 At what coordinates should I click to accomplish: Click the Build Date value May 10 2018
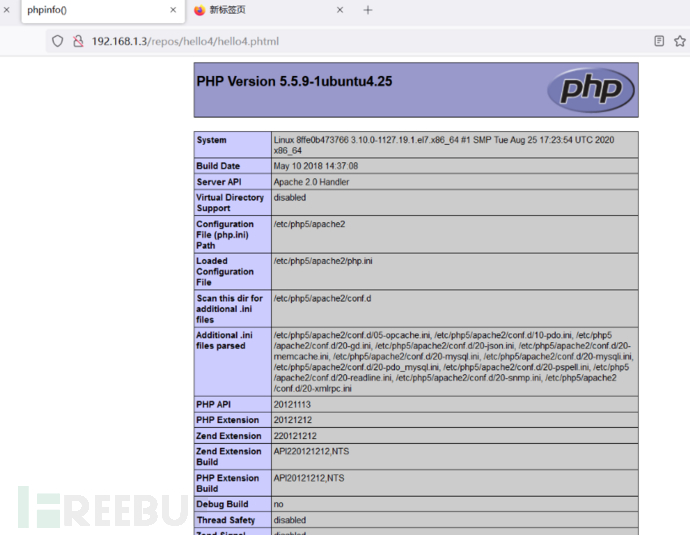point(316,166)
